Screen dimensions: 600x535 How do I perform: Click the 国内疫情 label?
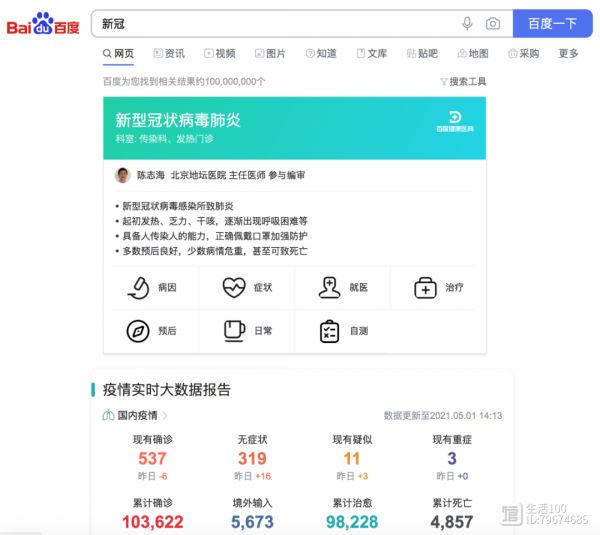[x=137, y=415]
